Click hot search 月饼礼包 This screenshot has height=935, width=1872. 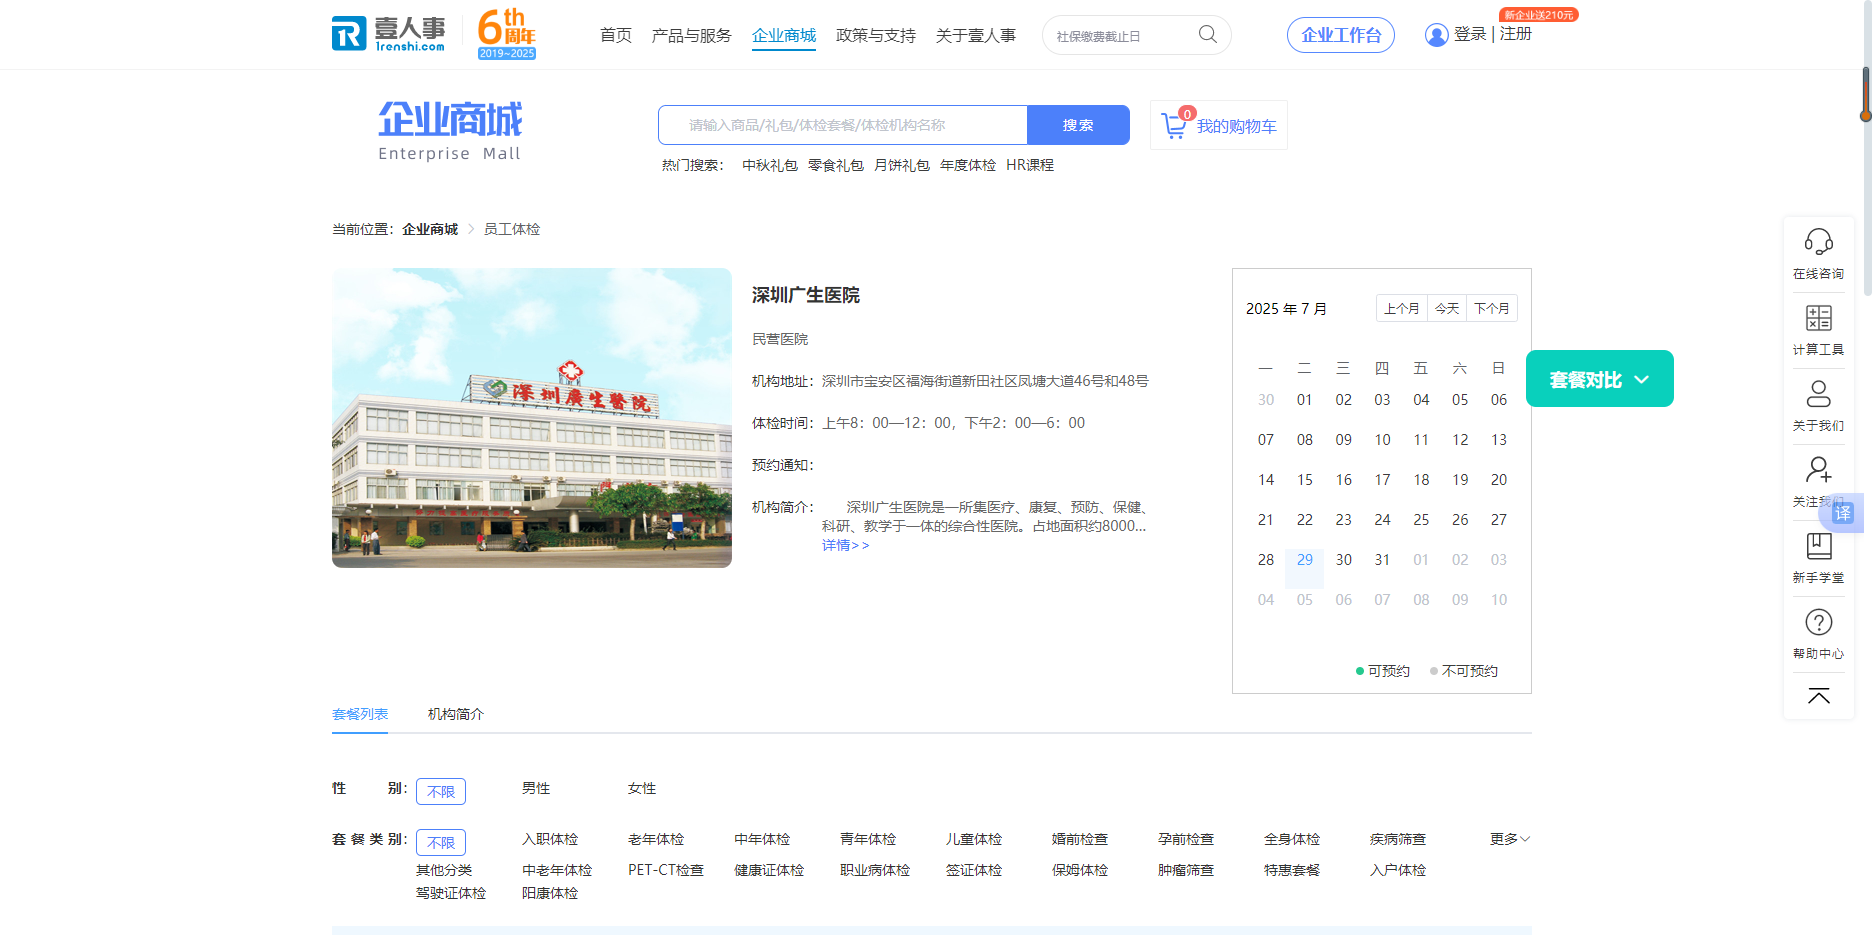click(x=902, y=165)
